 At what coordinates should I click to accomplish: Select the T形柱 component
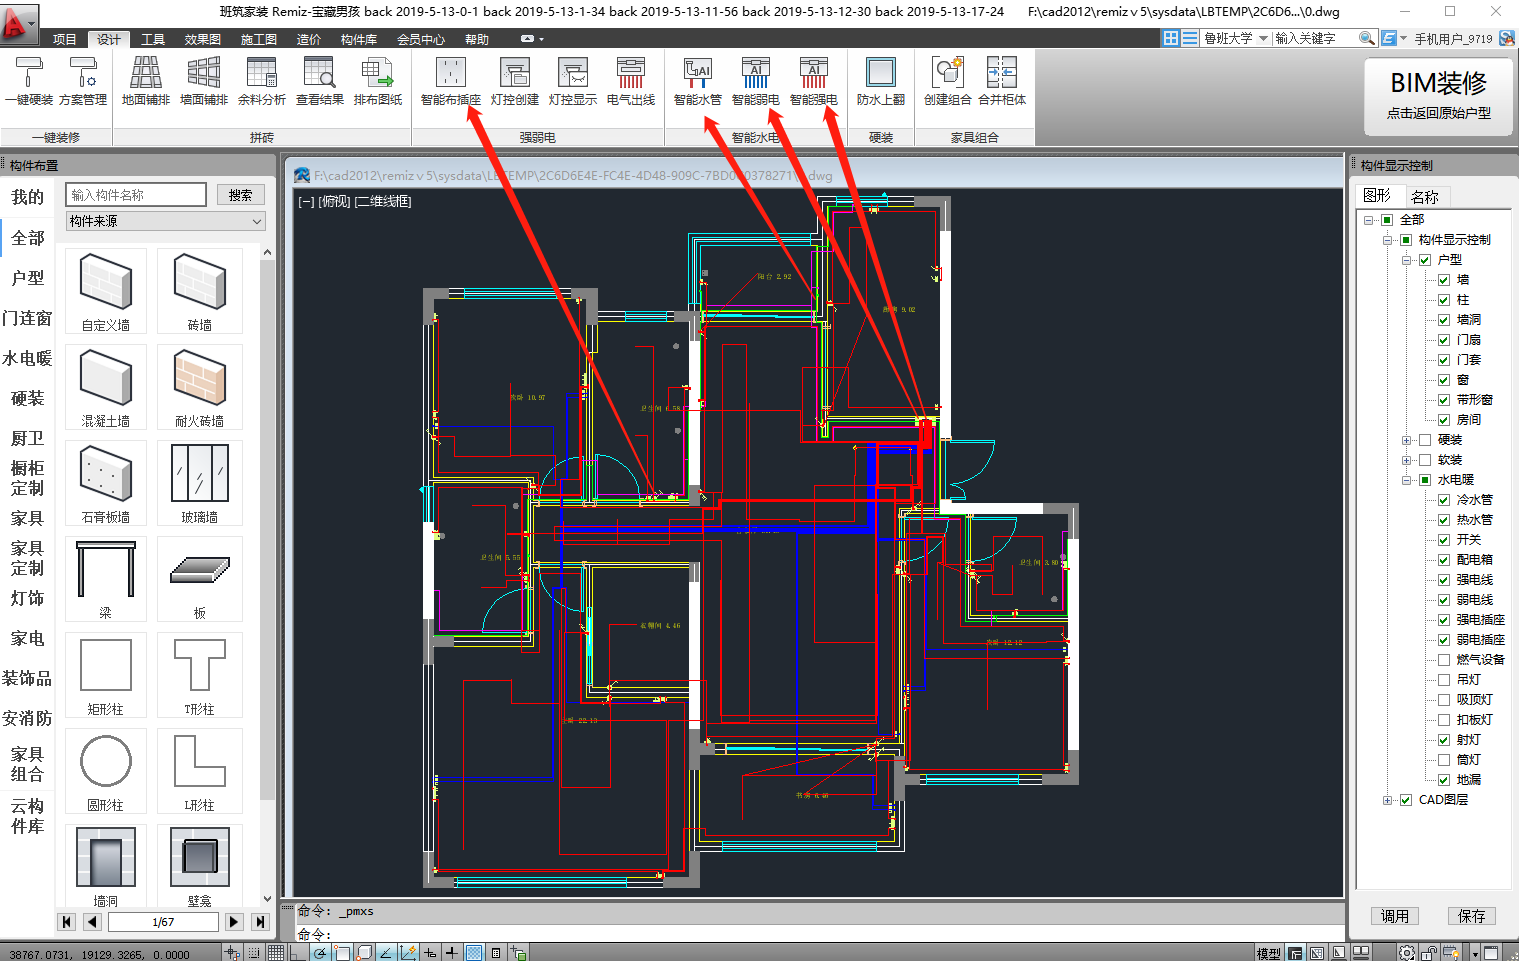tap(200, 675)
